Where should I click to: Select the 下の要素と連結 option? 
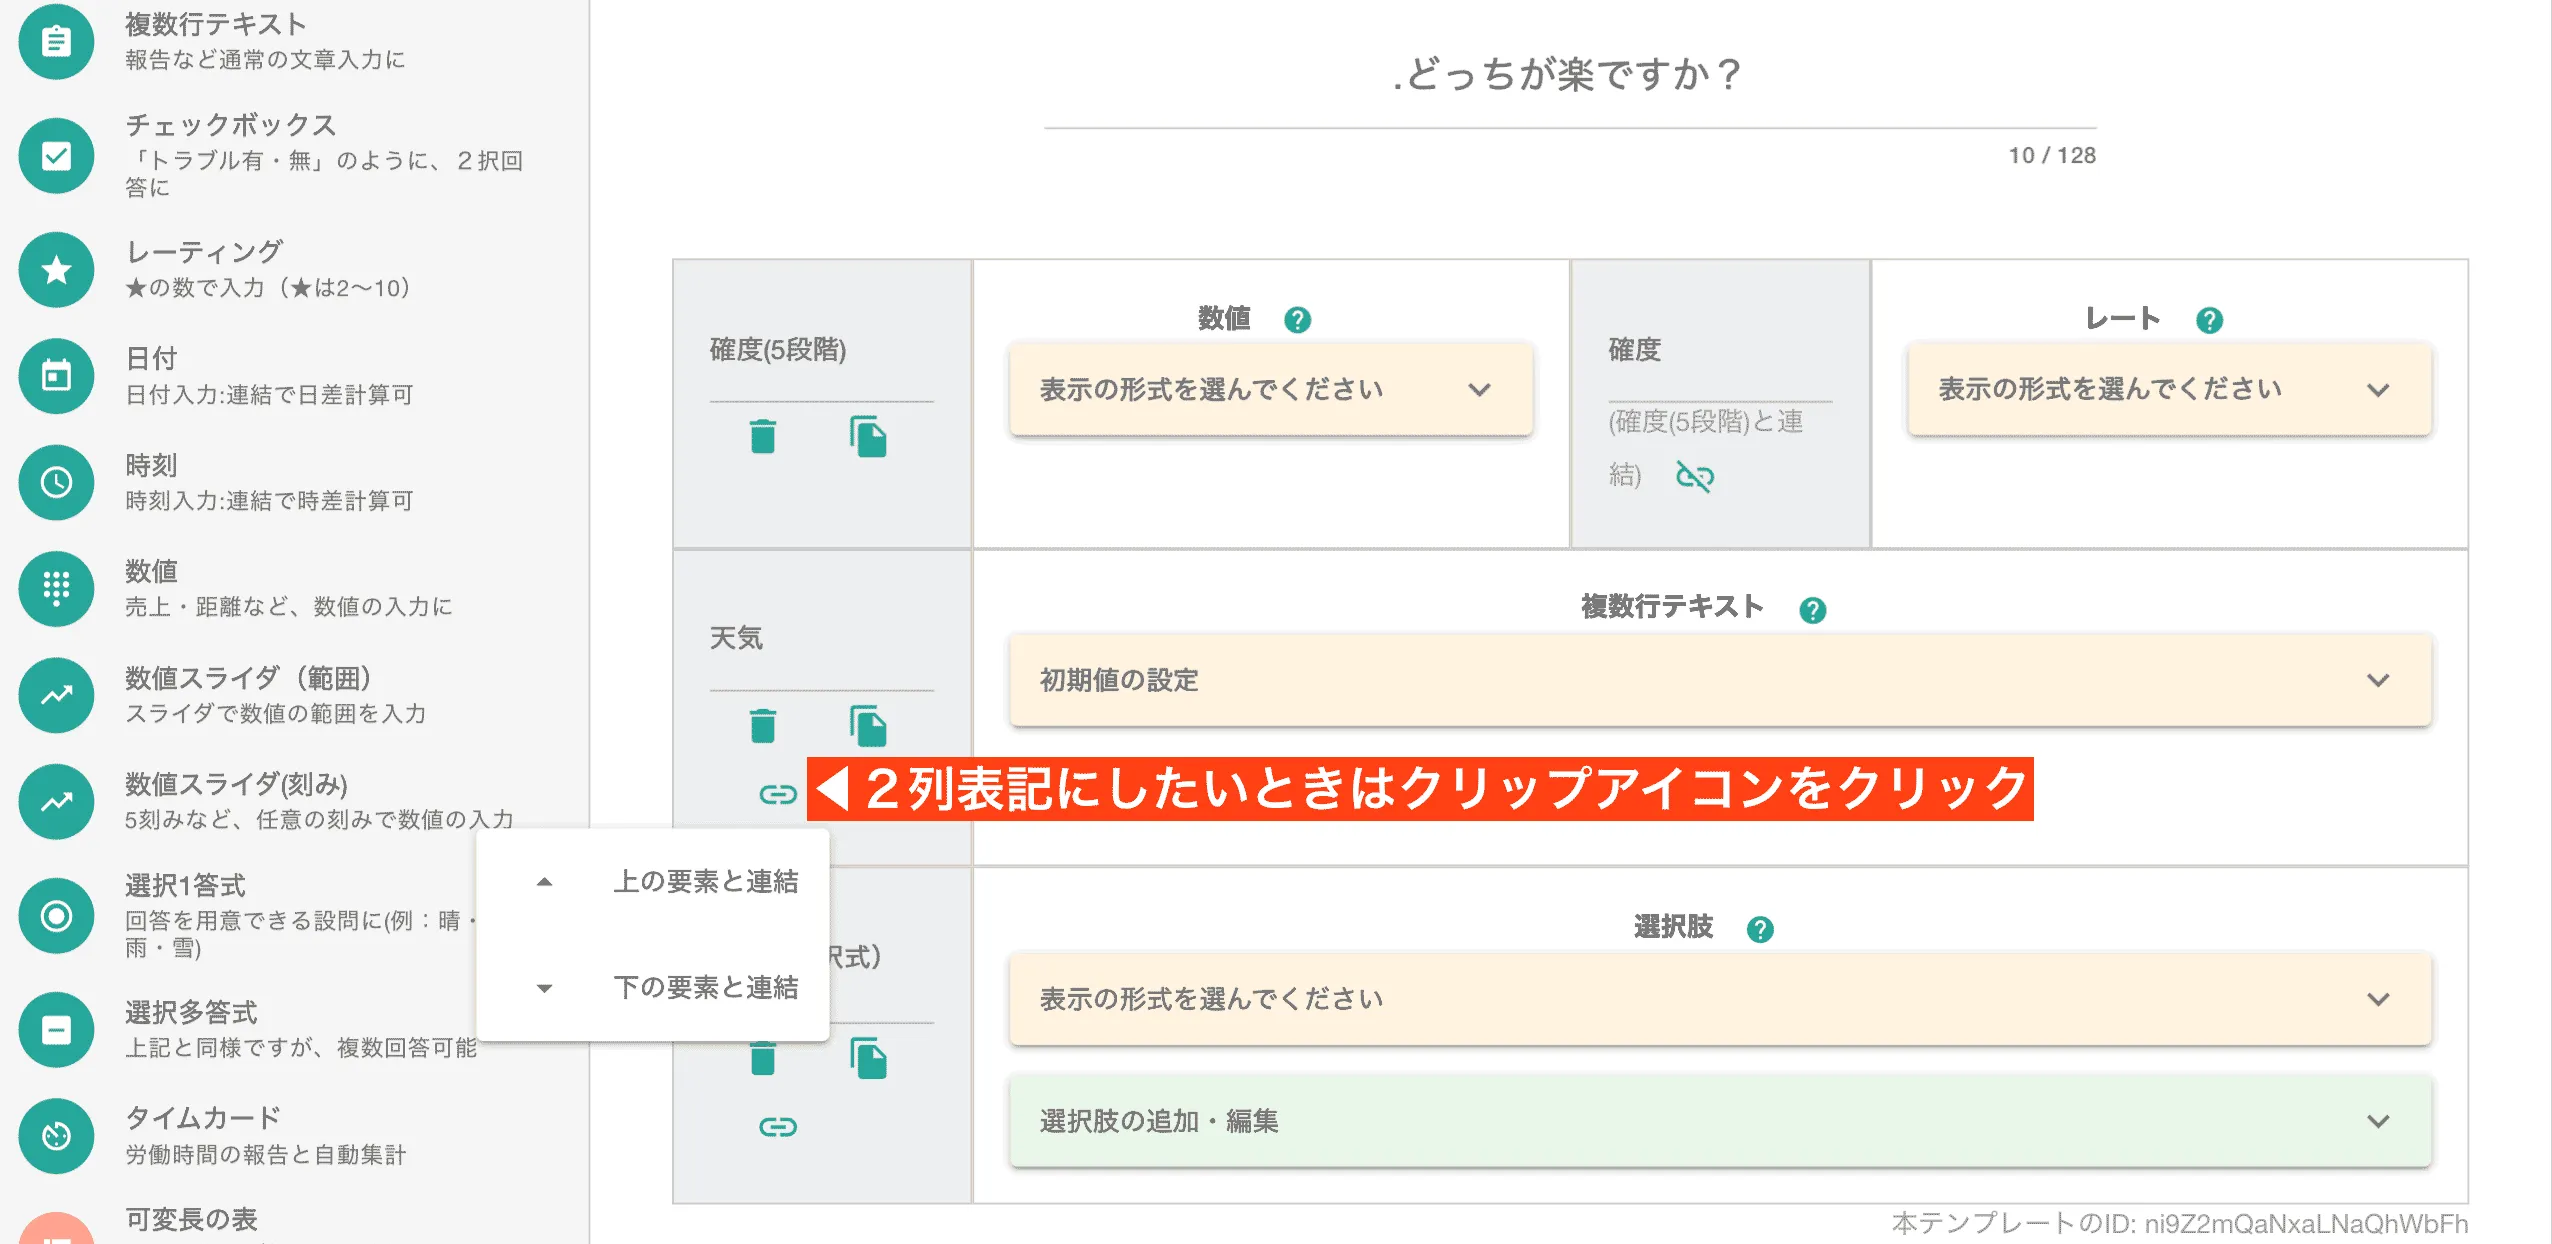(706, 988)
